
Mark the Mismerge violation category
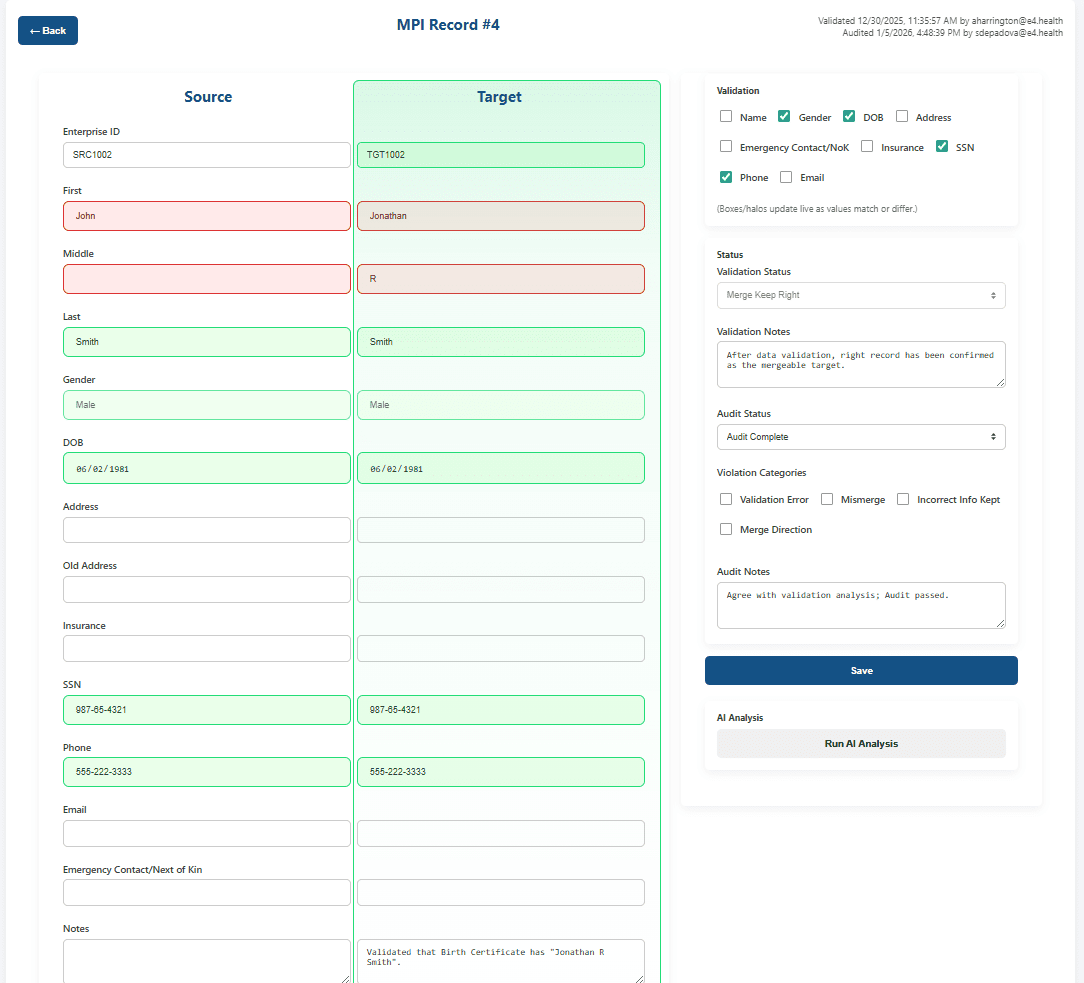point(827,499)
